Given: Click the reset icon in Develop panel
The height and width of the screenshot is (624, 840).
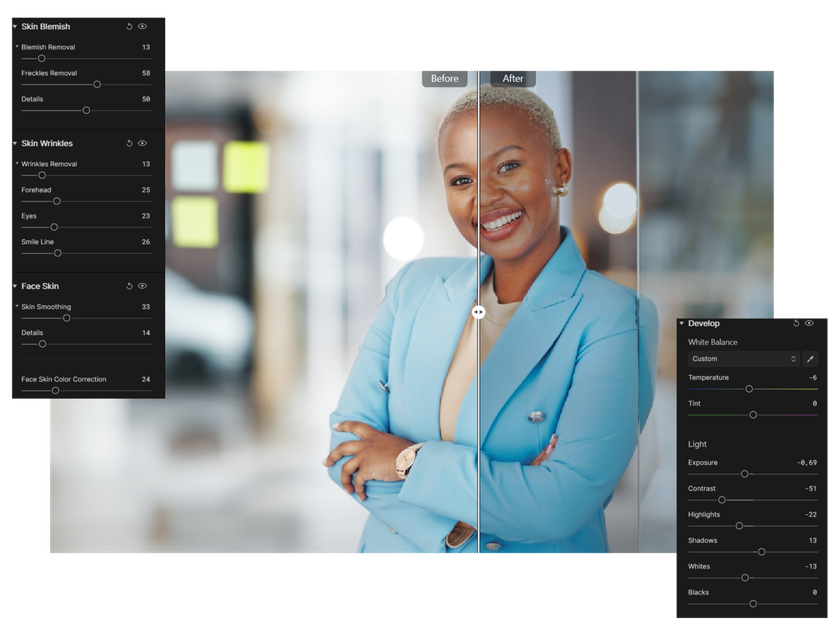Looking at the screenshot, I should pyautogui.click(x=796, y=323).
